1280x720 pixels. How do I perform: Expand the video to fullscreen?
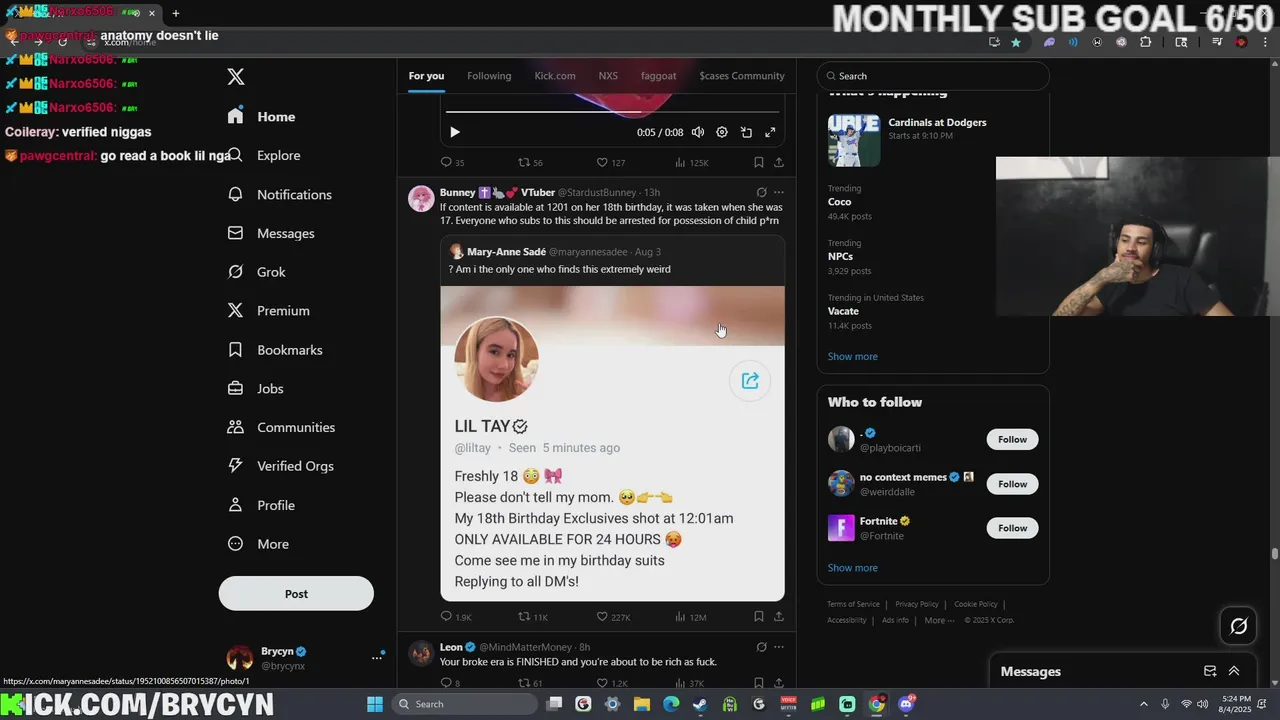(x=770, y=132)
